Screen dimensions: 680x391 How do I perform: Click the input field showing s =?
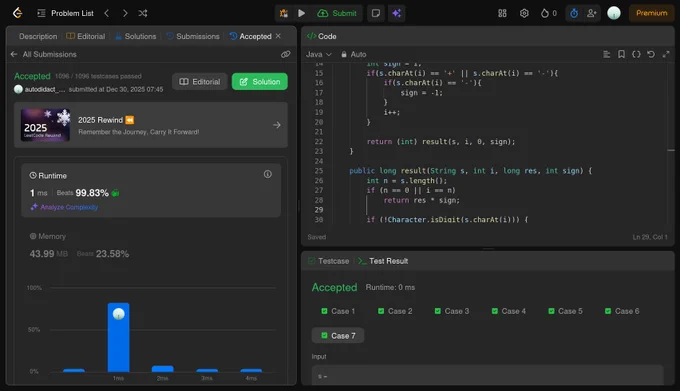click(487, 375)
